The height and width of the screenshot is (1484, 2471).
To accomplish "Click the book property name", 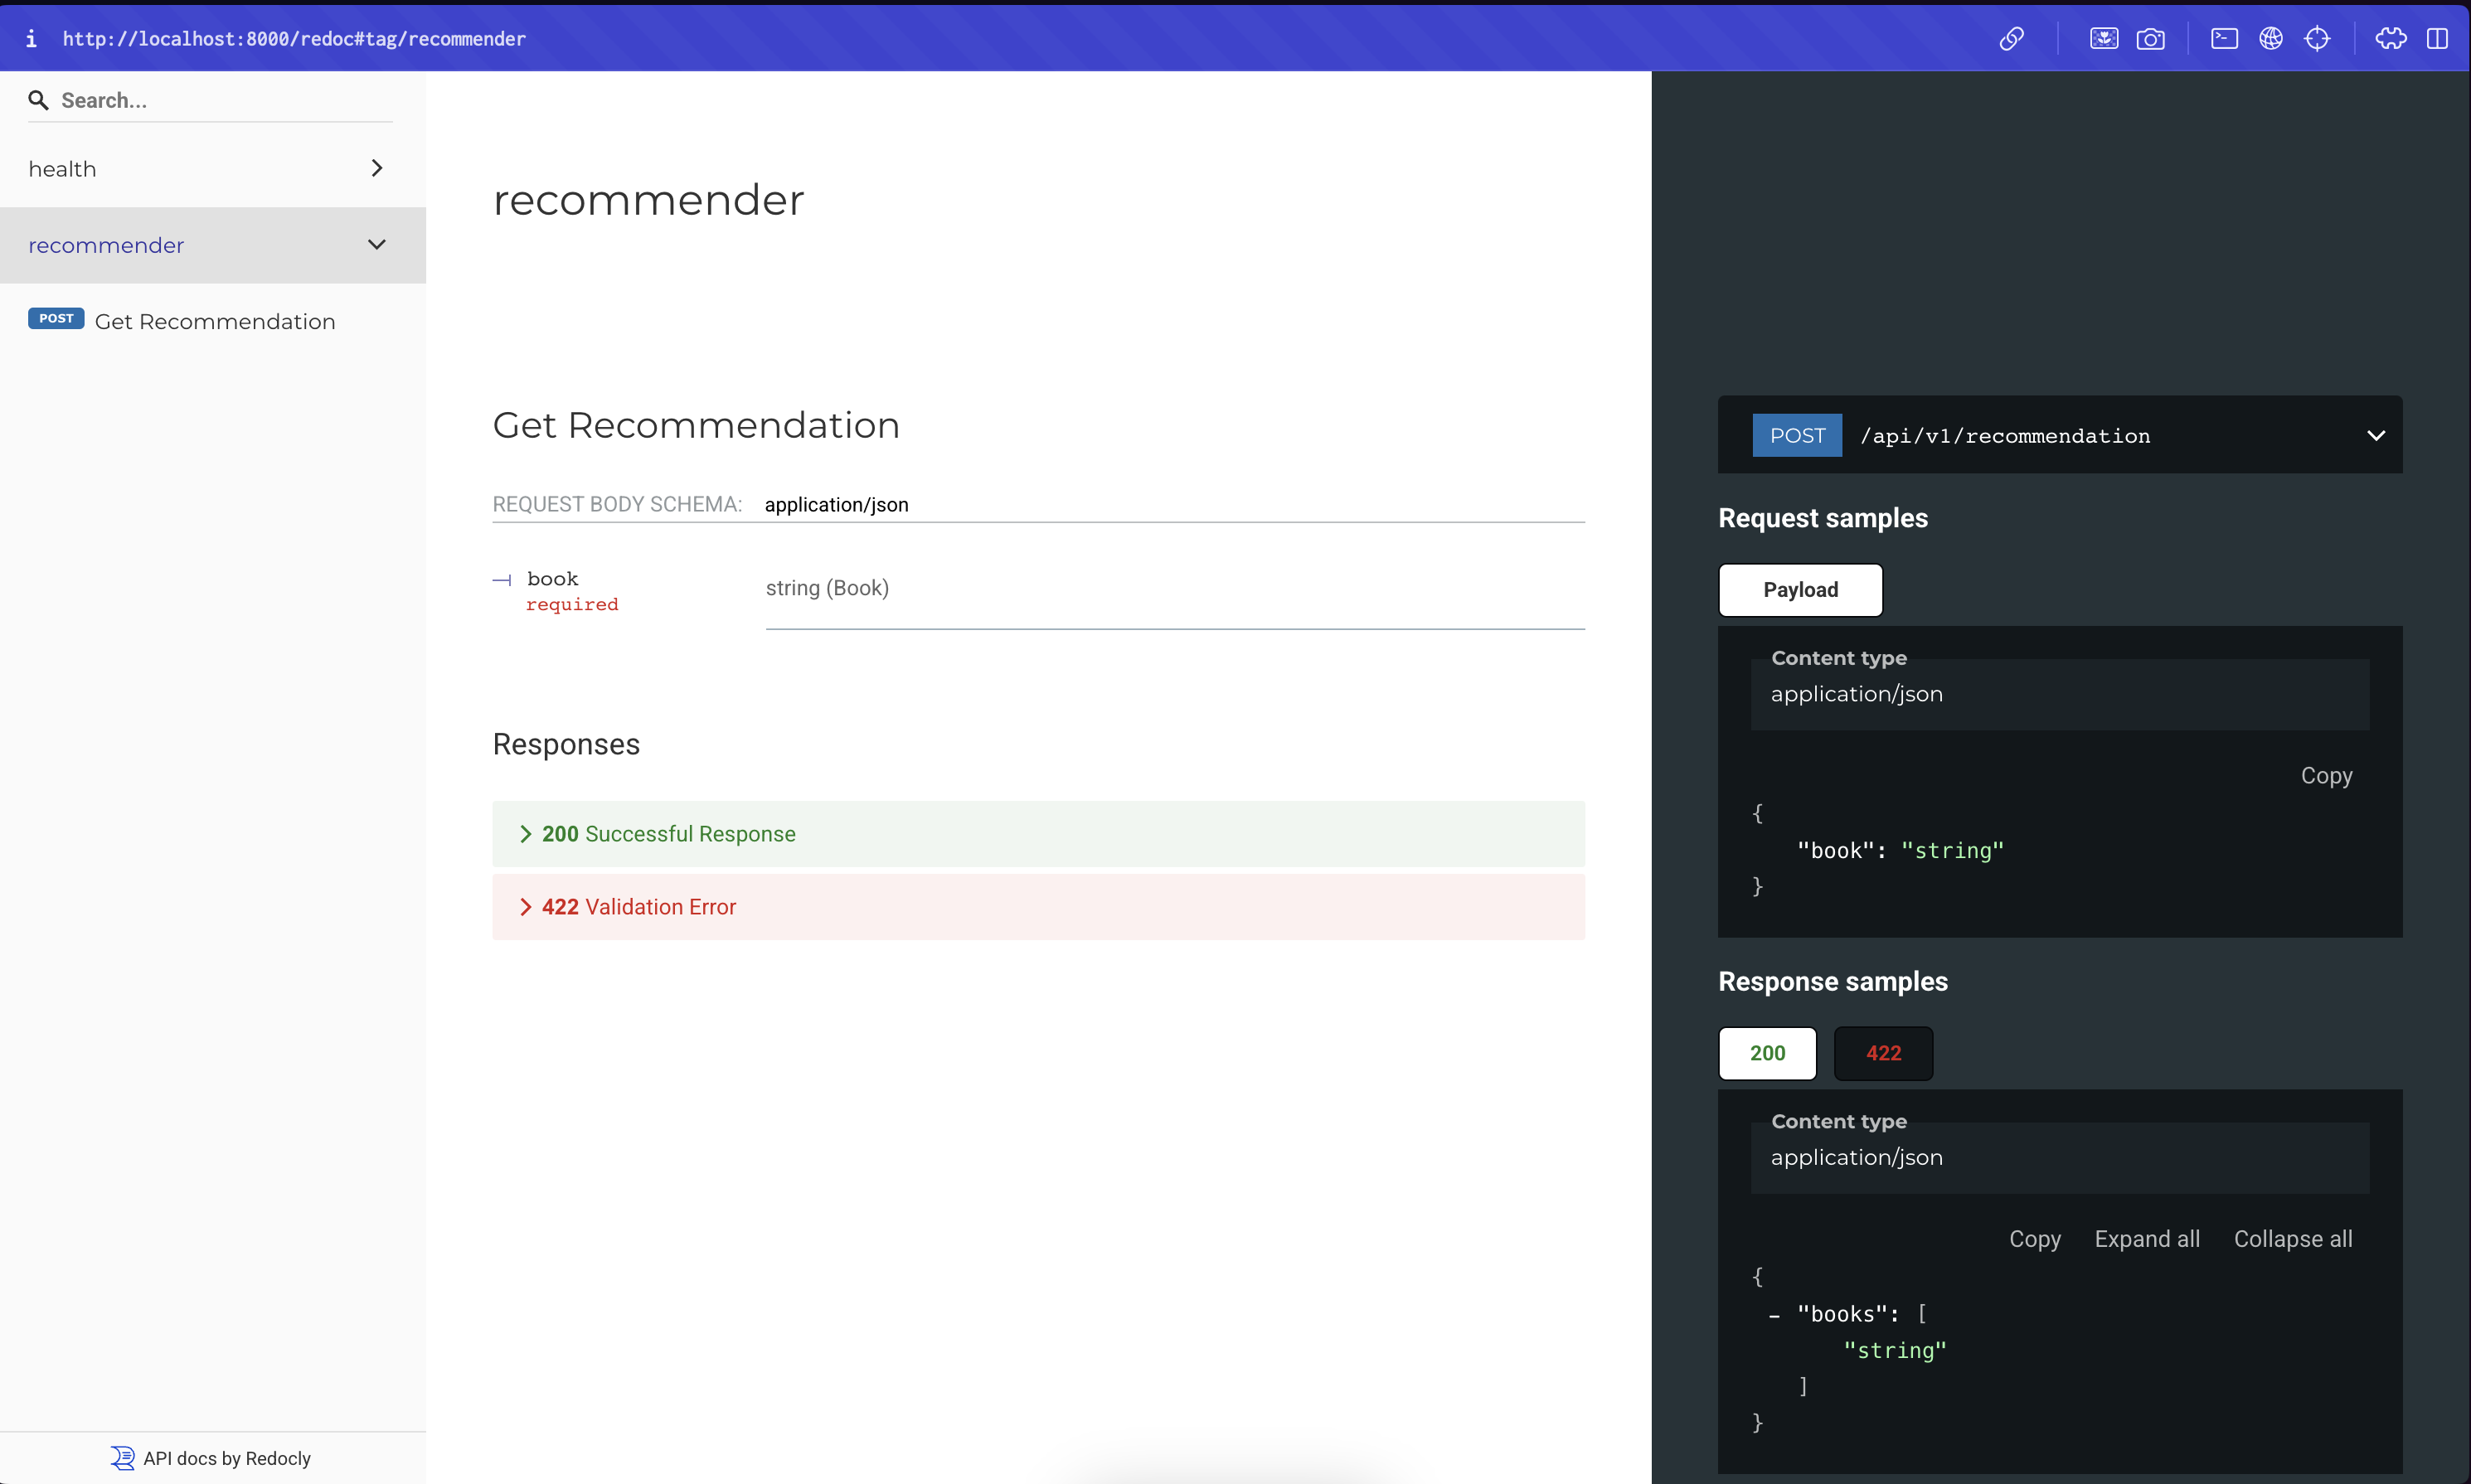I will [x=553, y=579].
